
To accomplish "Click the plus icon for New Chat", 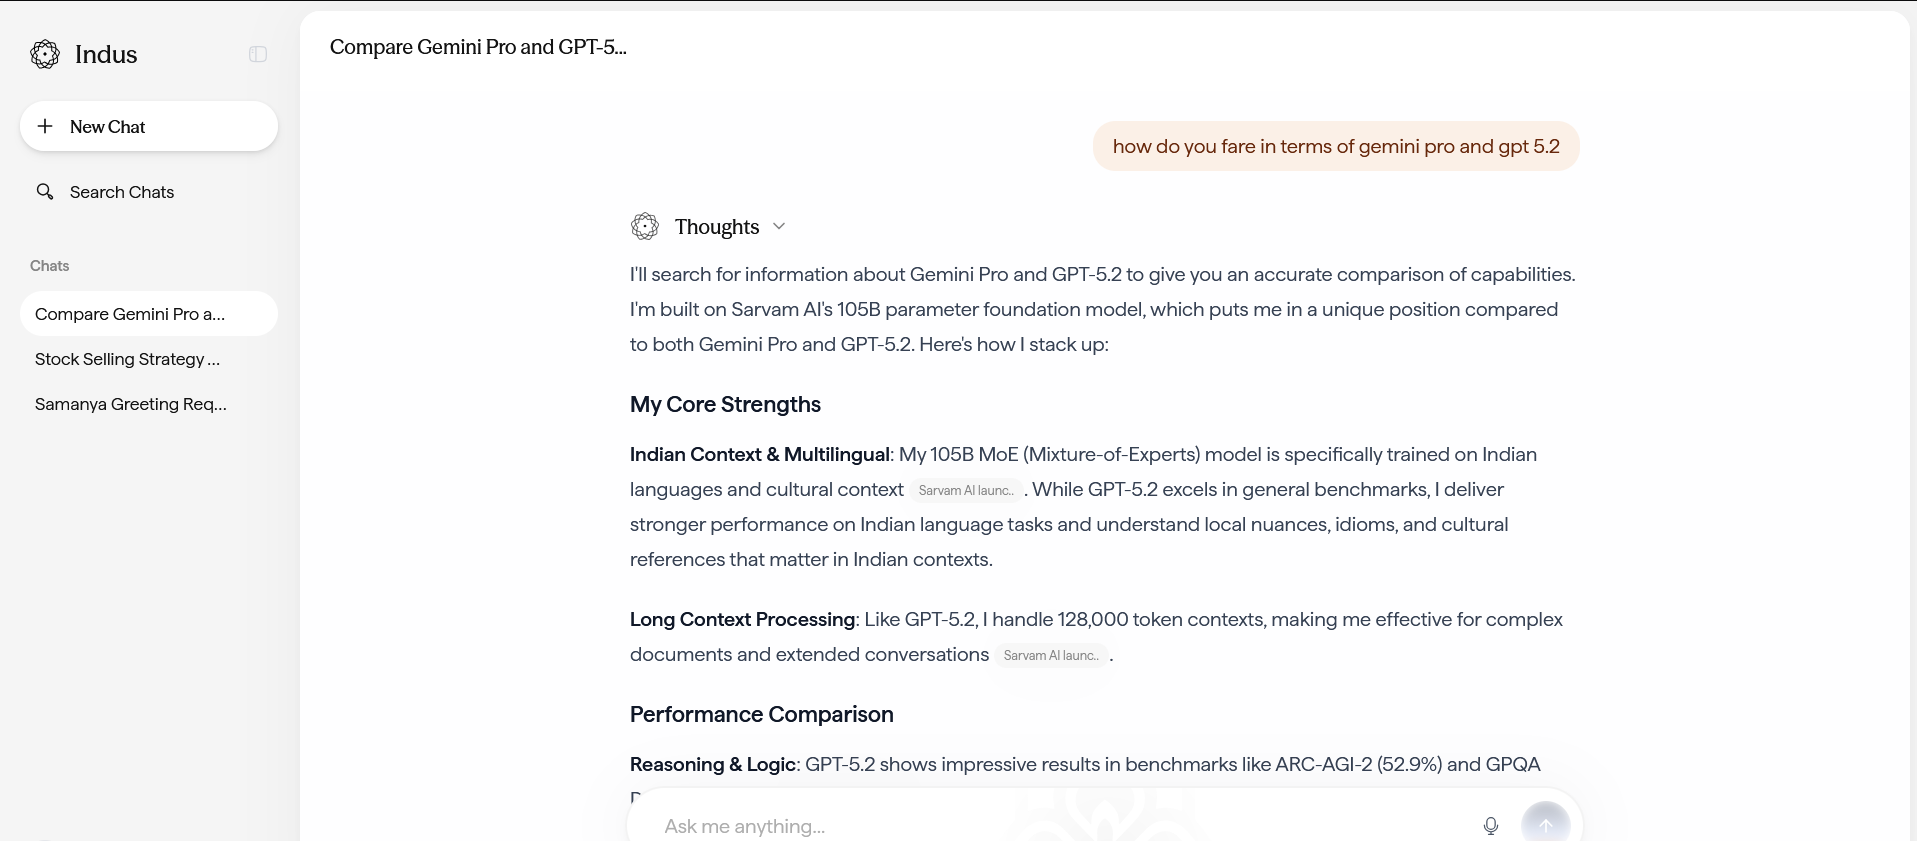I will (45, 126).
